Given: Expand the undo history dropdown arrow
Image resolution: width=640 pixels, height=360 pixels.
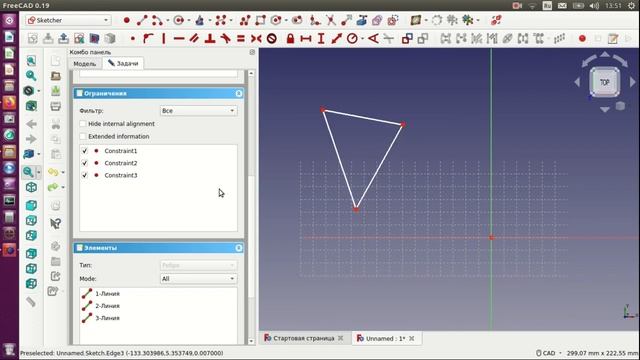Looking at the screenshot, I should tap(63, 172).
